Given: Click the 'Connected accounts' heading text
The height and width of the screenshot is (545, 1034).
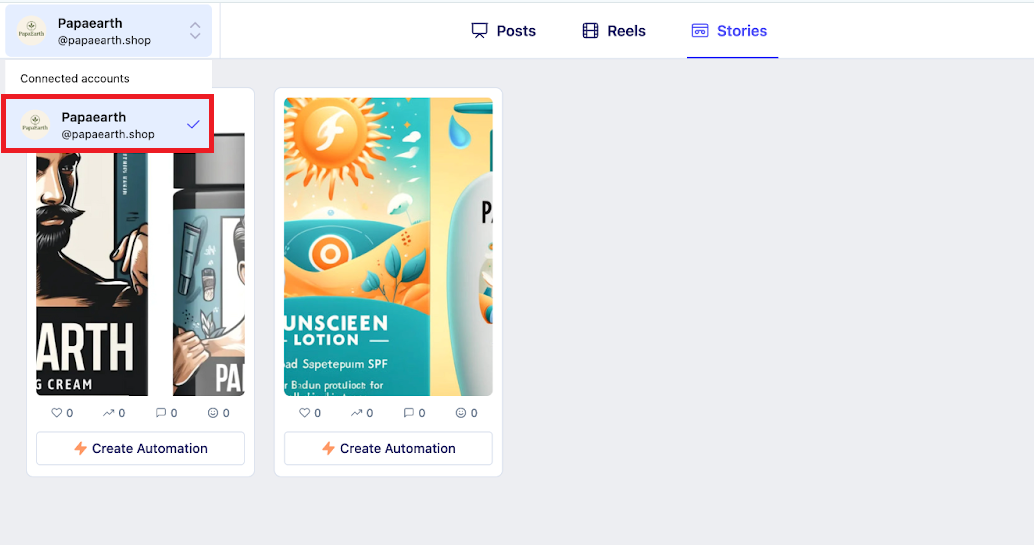Looking at the screenshot, I should tap(75, 79).
